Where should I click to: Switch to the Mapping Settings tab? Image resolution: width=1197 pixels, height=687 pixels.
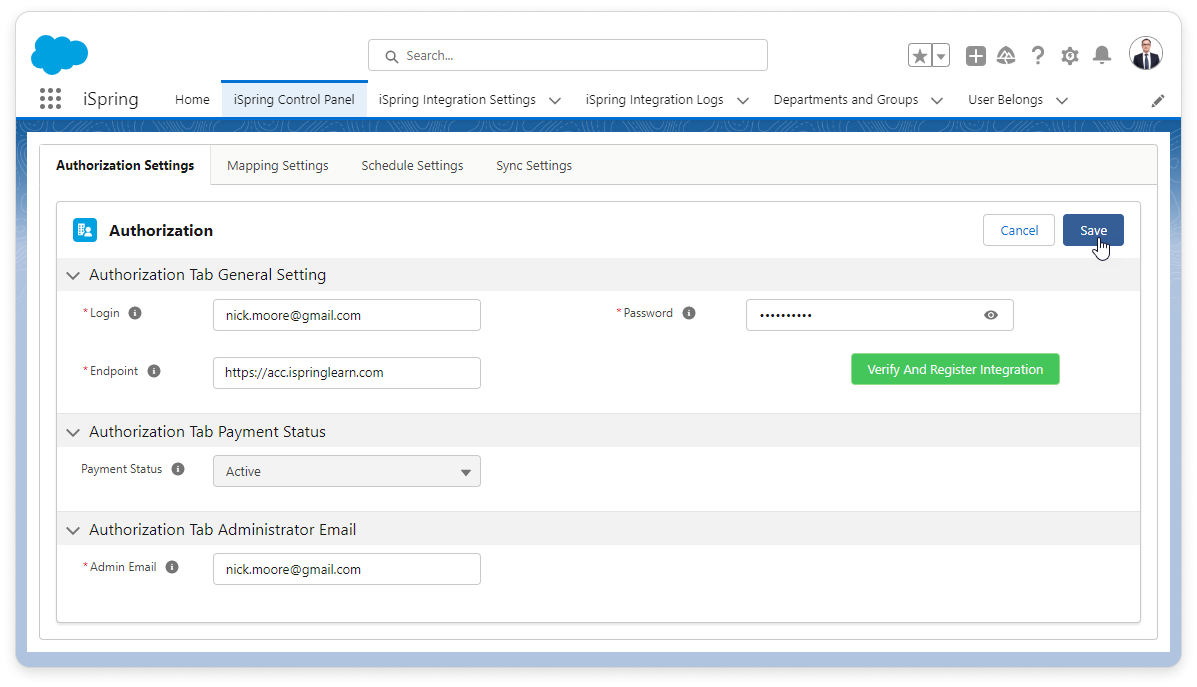pyautogui.click(x=277, y=166)
